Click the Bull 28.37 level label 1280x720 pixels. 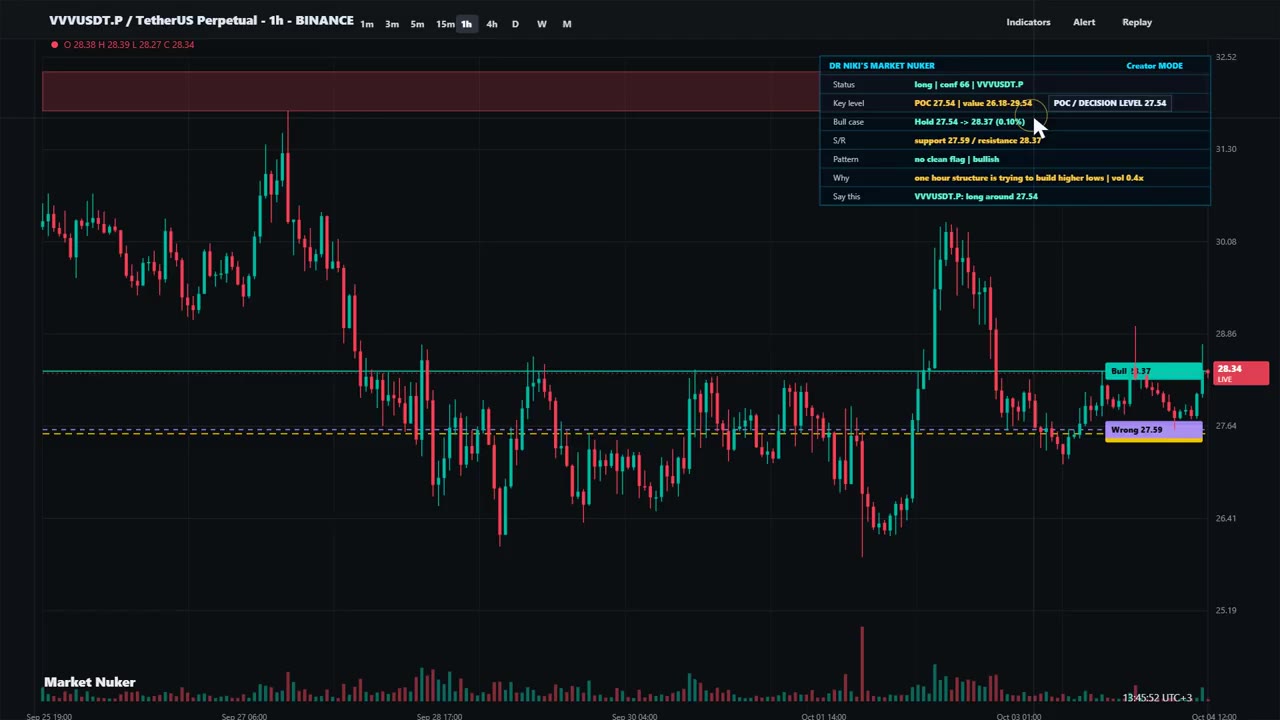(1154, 372)
